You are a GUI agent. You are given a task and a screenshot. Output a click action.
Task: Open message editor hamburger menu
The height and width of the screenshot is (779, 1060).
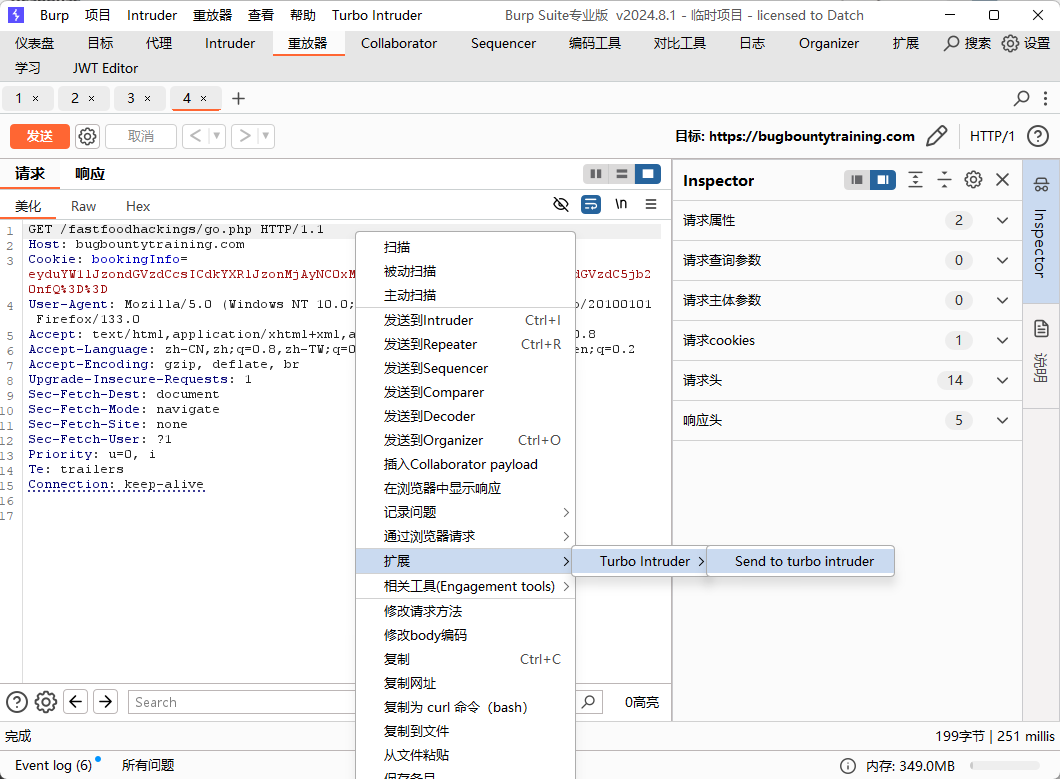(650, 204)
